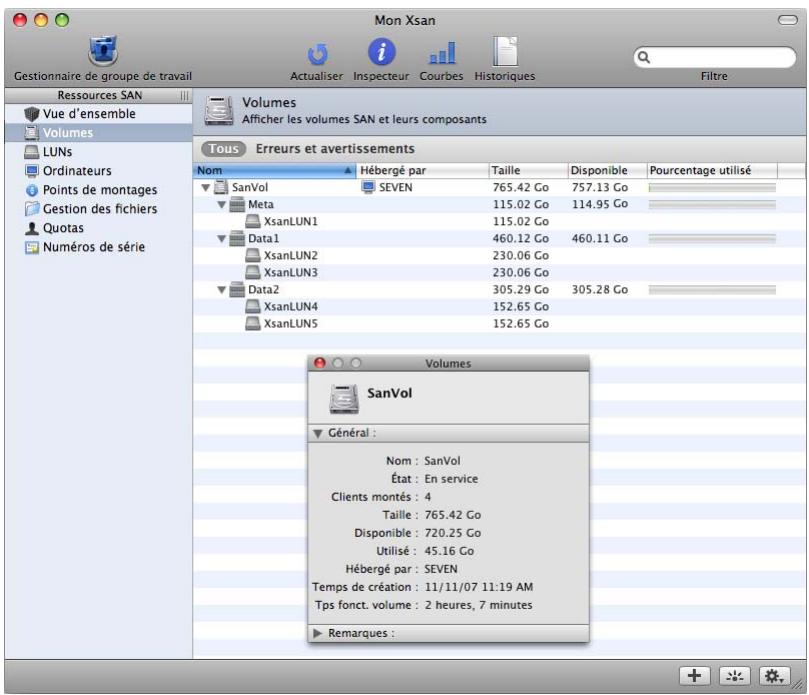Click uptime 2 heures, 7 minutes
Image resolution: width=809 pixels, height=695 pixels.
478,606
